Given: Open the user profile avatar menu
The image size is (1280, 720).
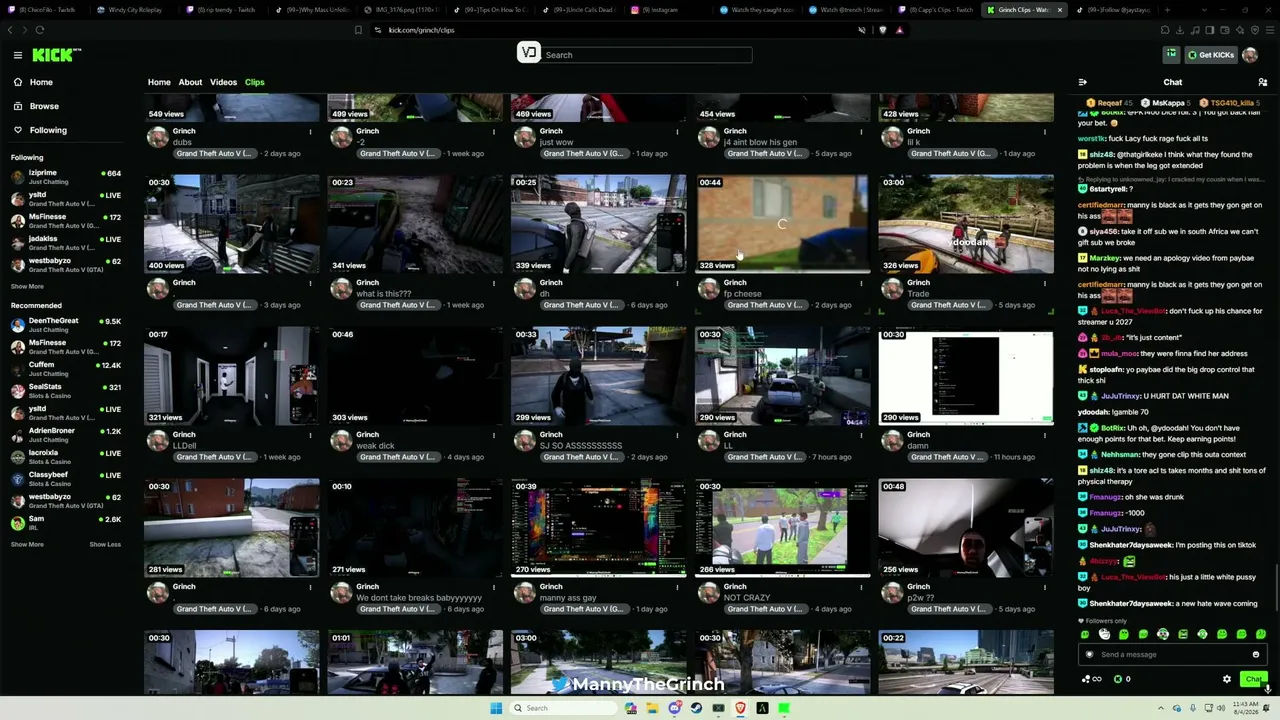Looking at the screenshot, I should (x=1250, y=55).
